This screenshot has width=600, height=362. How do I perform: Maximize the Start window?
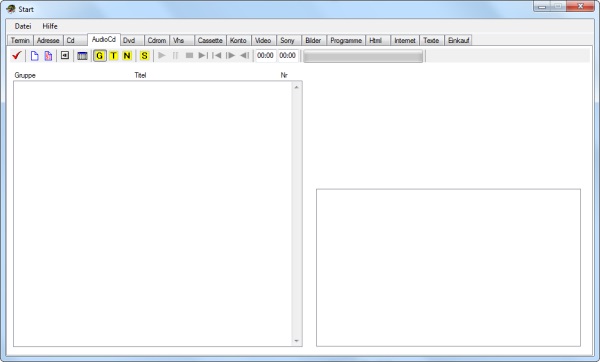coord(558,7)
